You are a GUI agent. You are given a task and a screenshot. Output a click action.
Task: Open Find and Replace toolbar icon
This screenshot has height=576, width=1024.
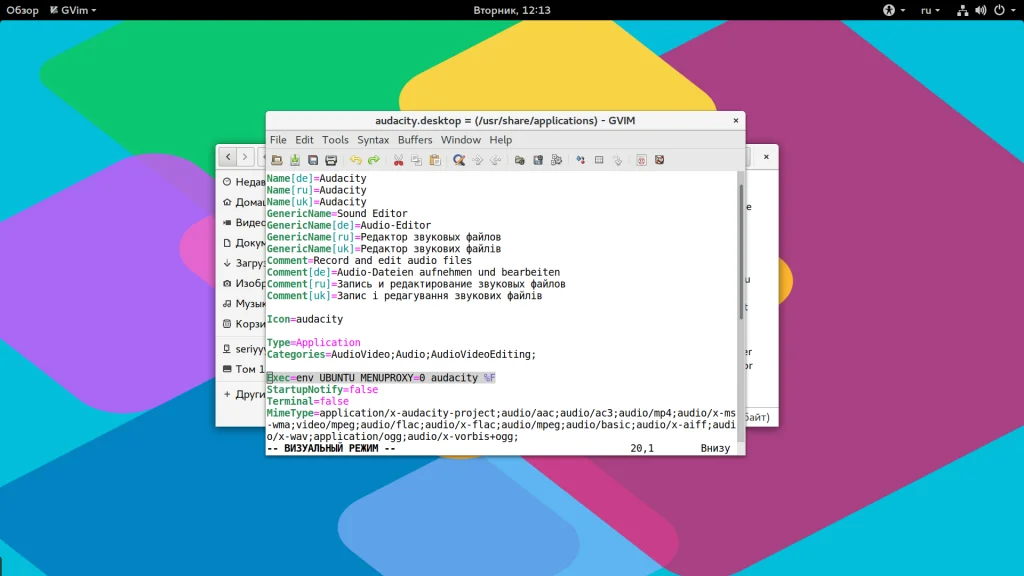pos(459,160)
